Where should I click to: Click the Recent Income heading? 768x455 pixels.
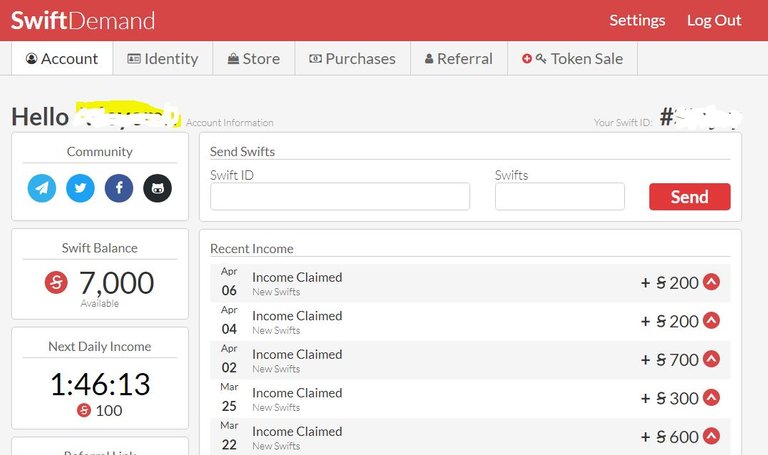click(x=252, y=249)
